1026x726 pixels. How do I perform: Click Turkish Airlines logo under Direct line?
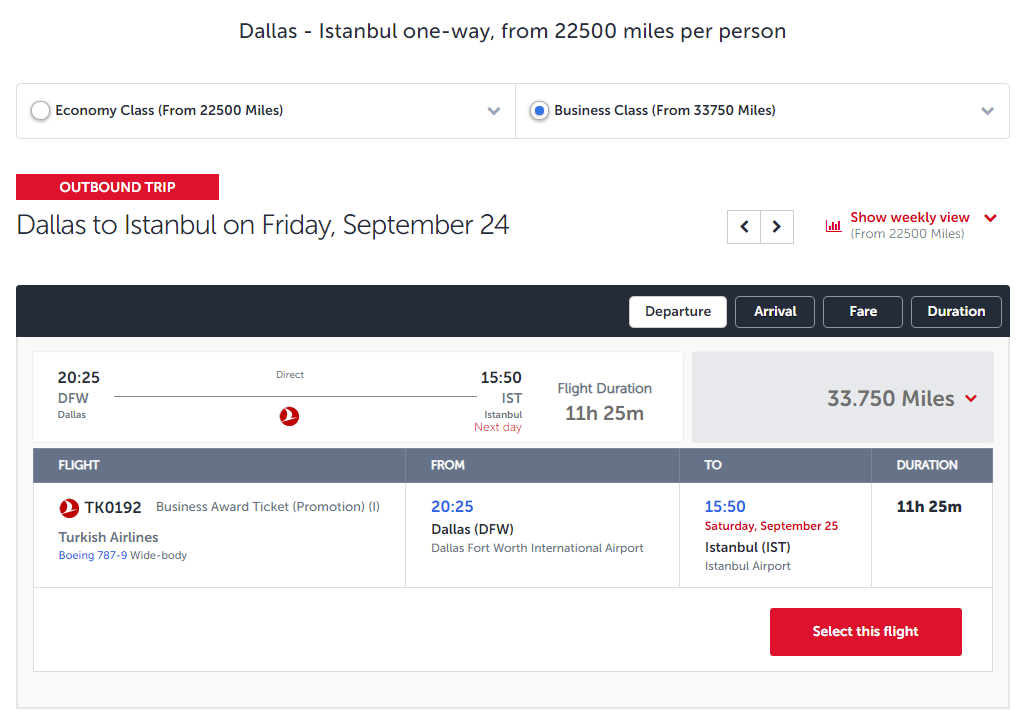tap(289, 416)
